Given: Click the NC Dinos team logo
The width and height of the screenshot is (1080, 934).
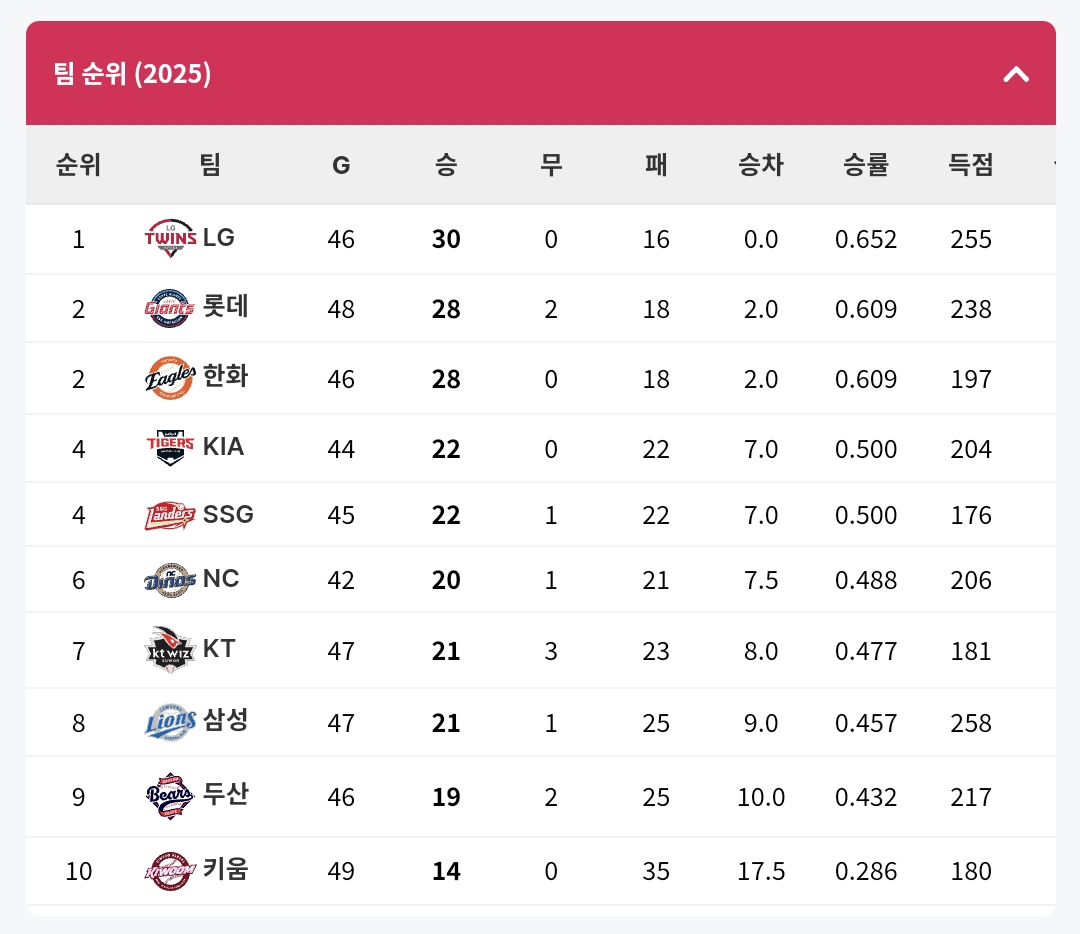Looking at the screenshot, I should tap(170, 580).
